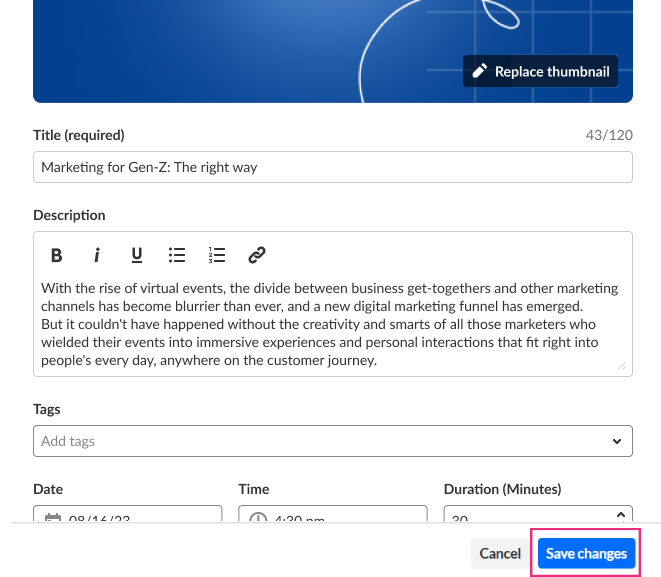661x577 pixels.
Task: Click the Title (required) label
Action: tap(79, 135)
